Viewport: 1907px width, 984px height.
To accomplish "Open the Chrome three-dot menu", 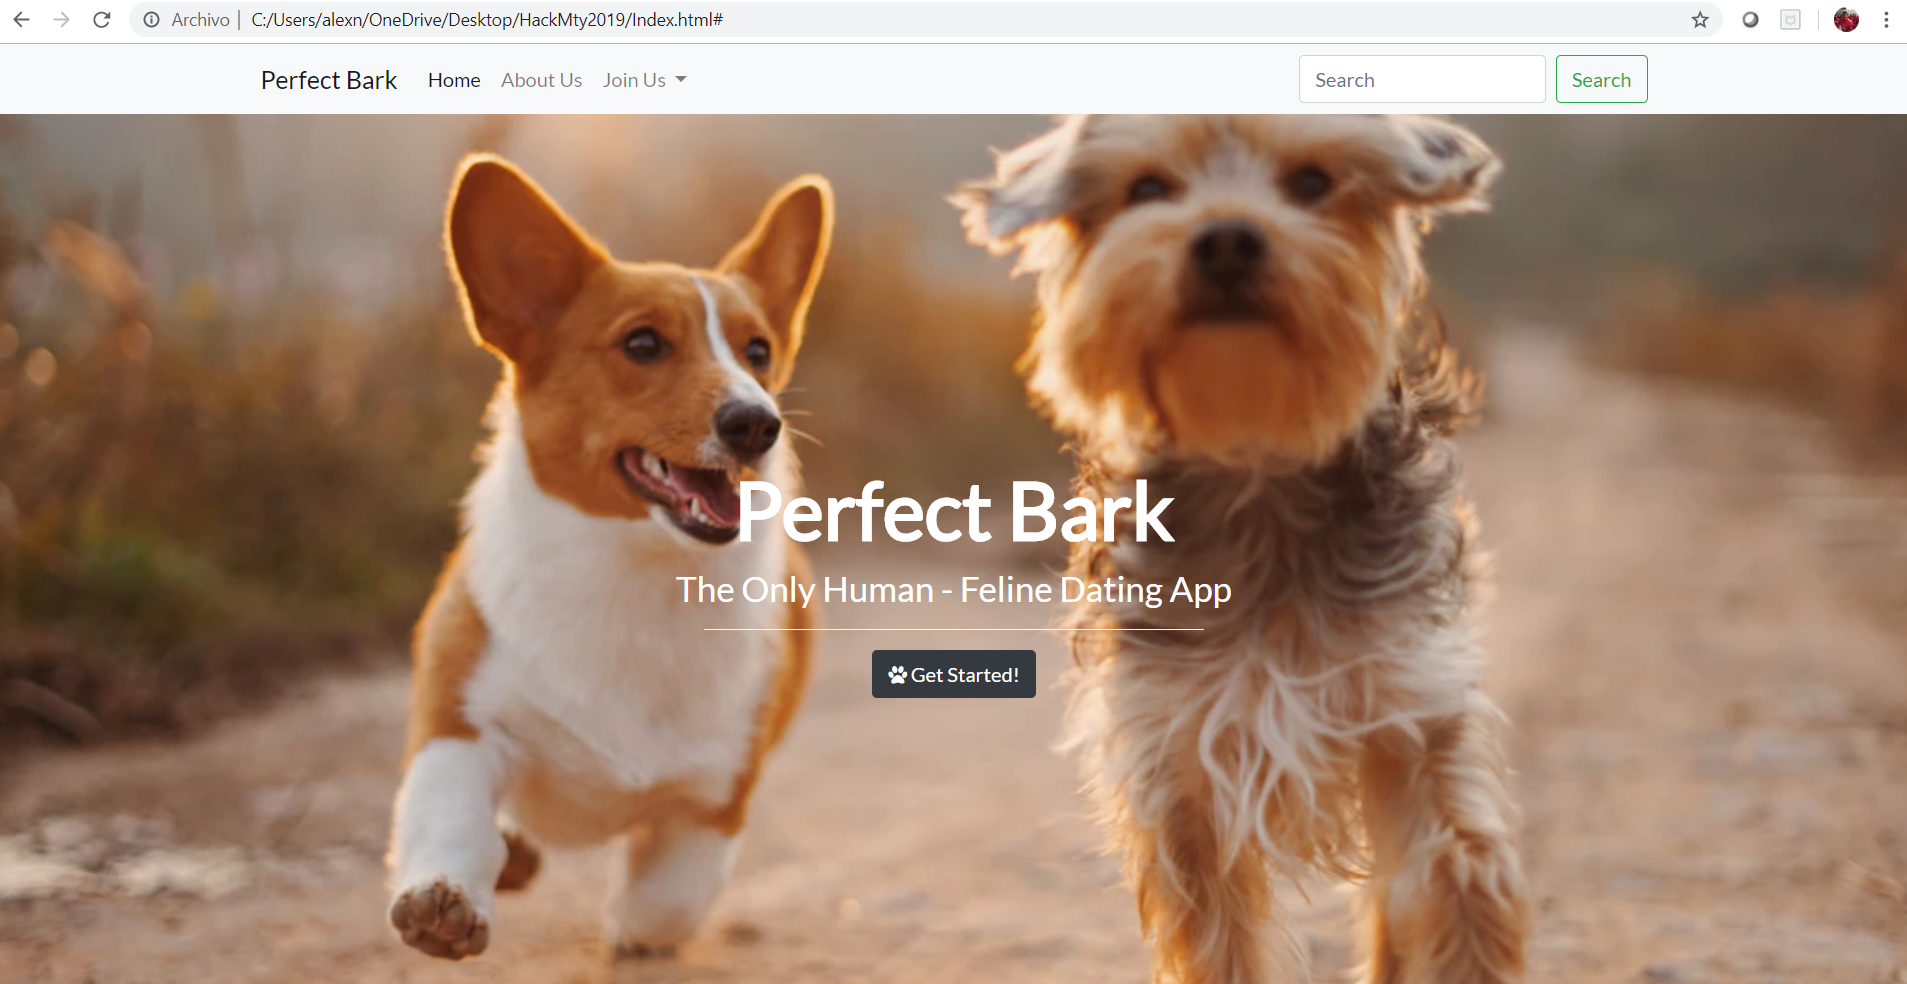I will tap(1886, 19).
